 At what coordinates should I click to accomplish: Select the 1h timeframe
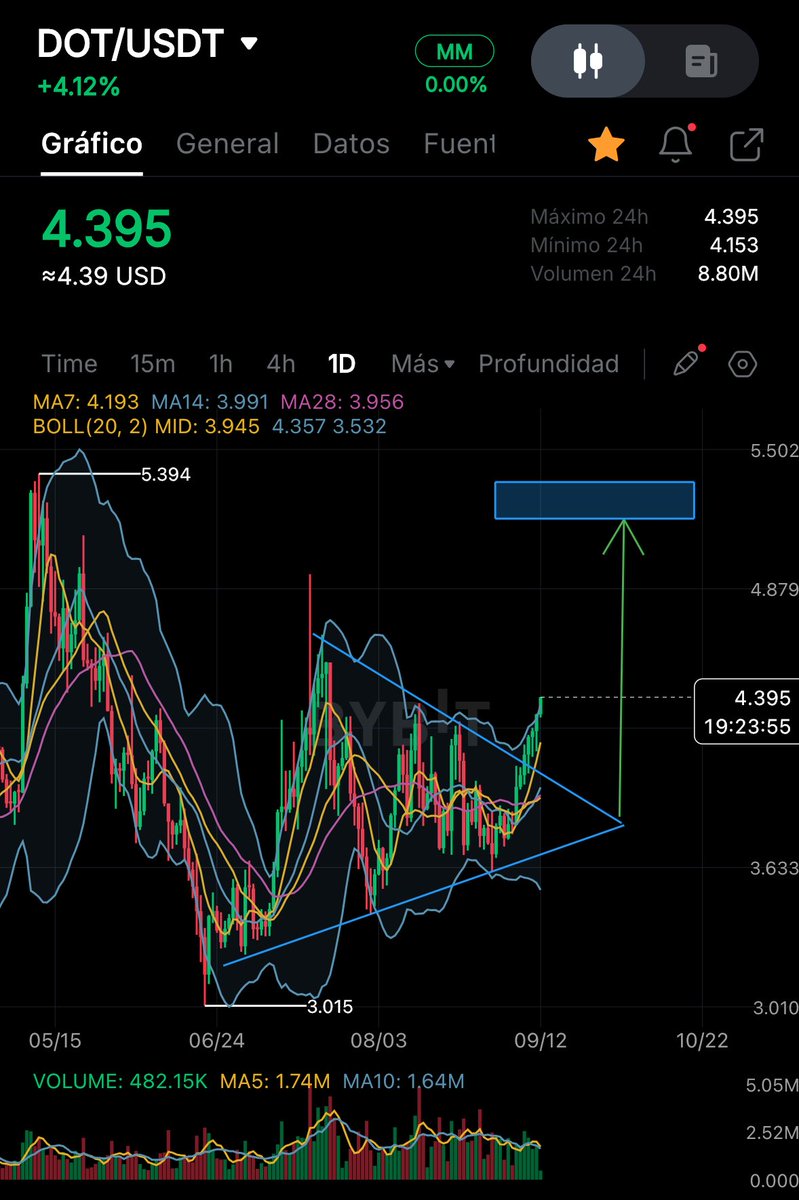click(220, 363)
